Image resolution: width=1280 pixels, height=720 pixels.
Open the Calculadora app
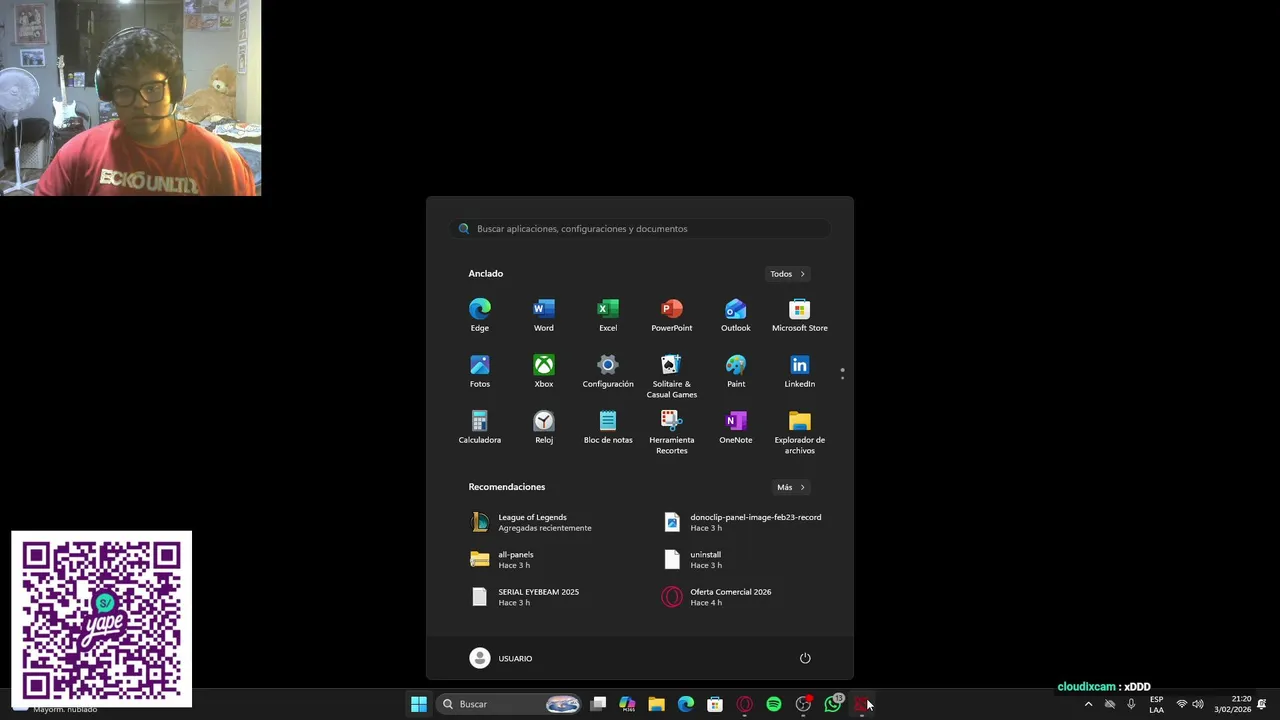(480, 427)
